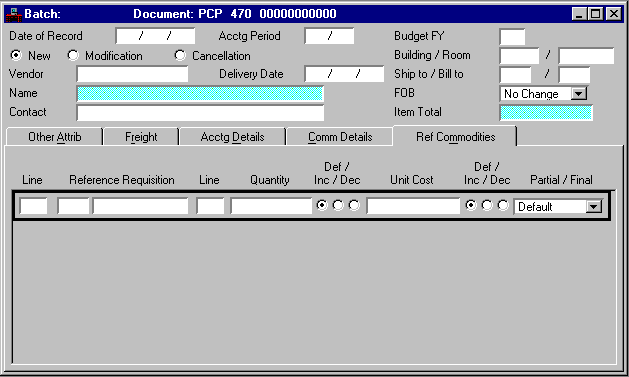Click the Budget FY field
The height and width of the screenshot is (377, 629).
pyautogui.click(x=512, y=36)
